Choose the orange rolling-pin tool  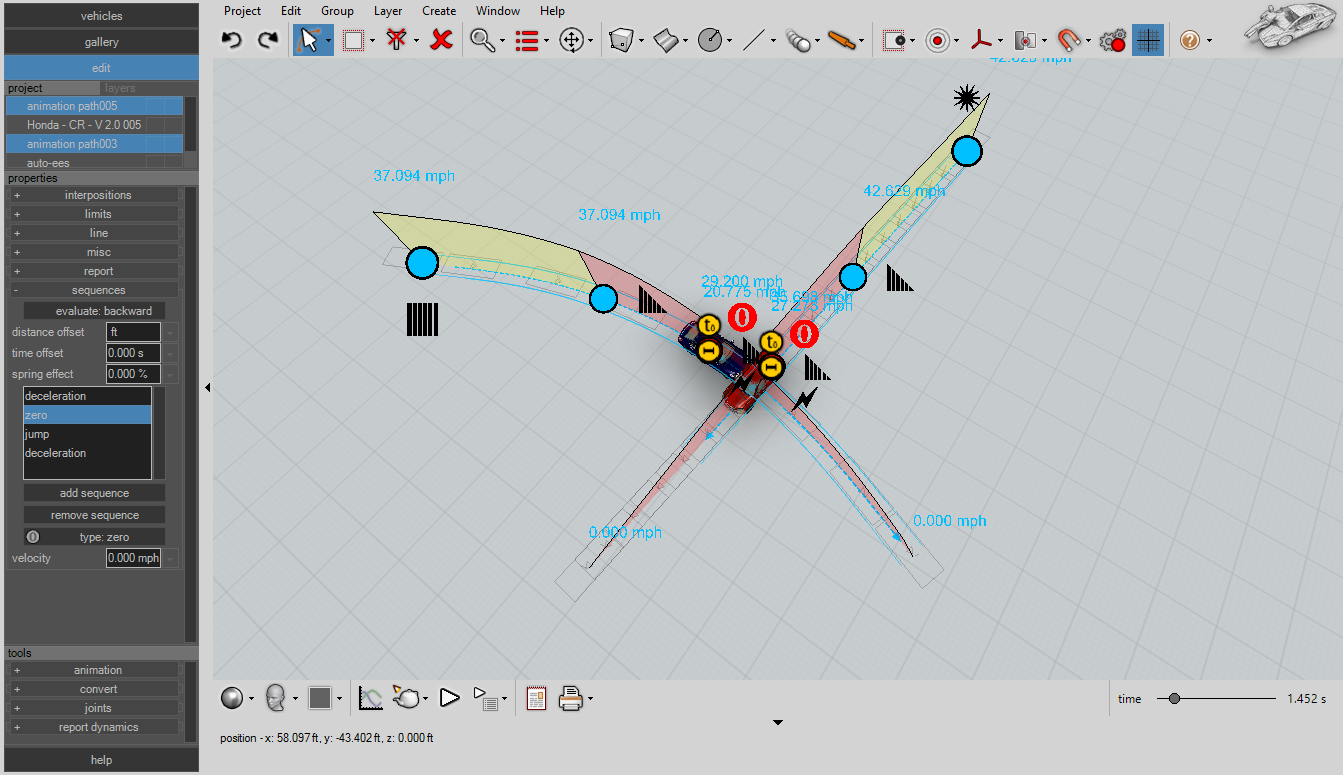click(842, 40)
